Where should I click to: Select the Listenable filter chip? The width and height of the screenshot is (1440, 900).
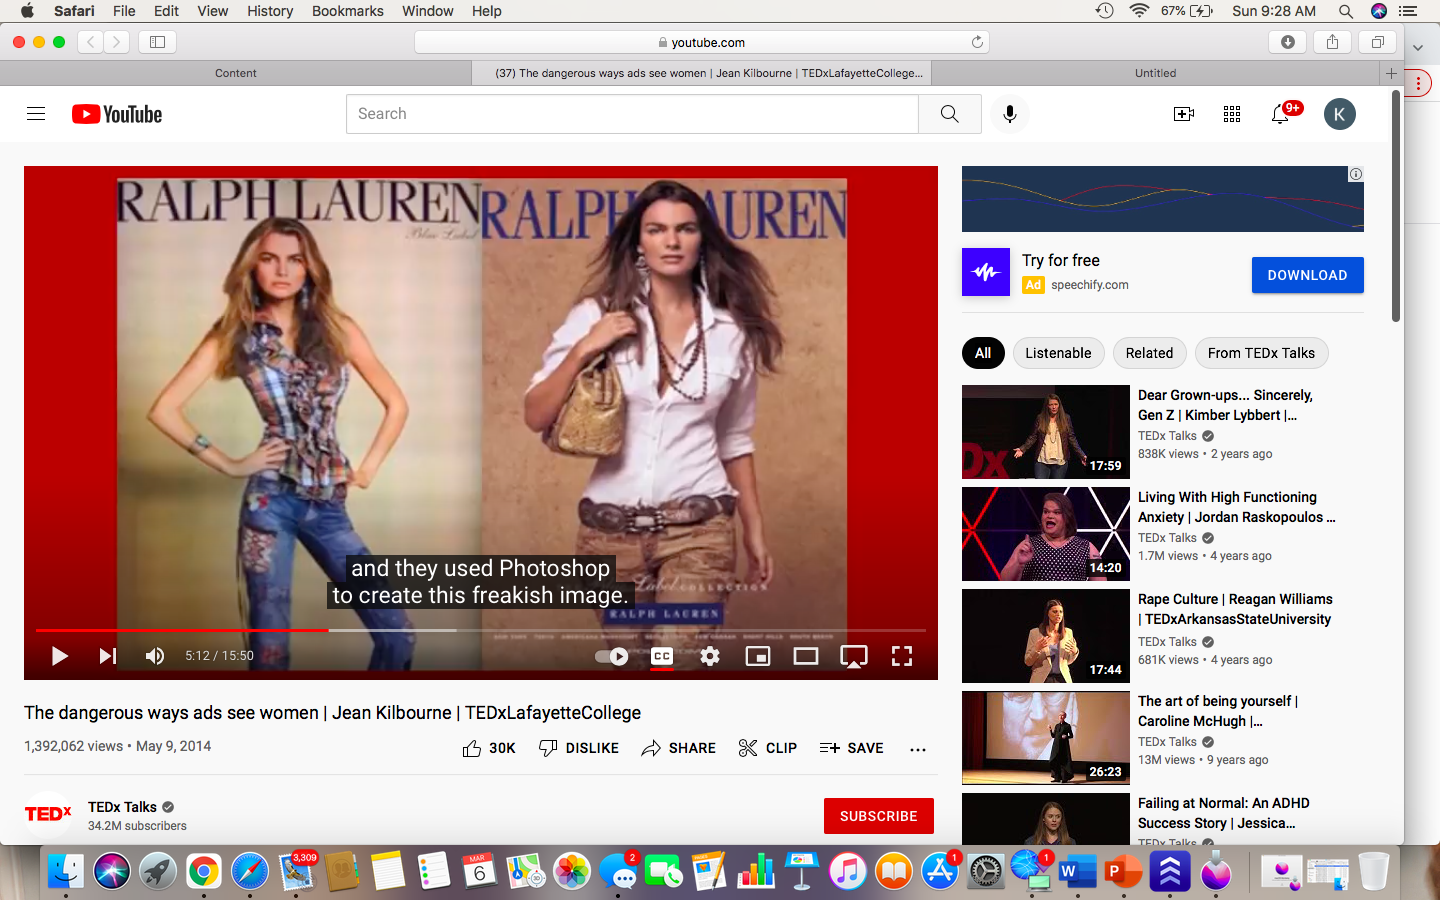coord(1058,353)
